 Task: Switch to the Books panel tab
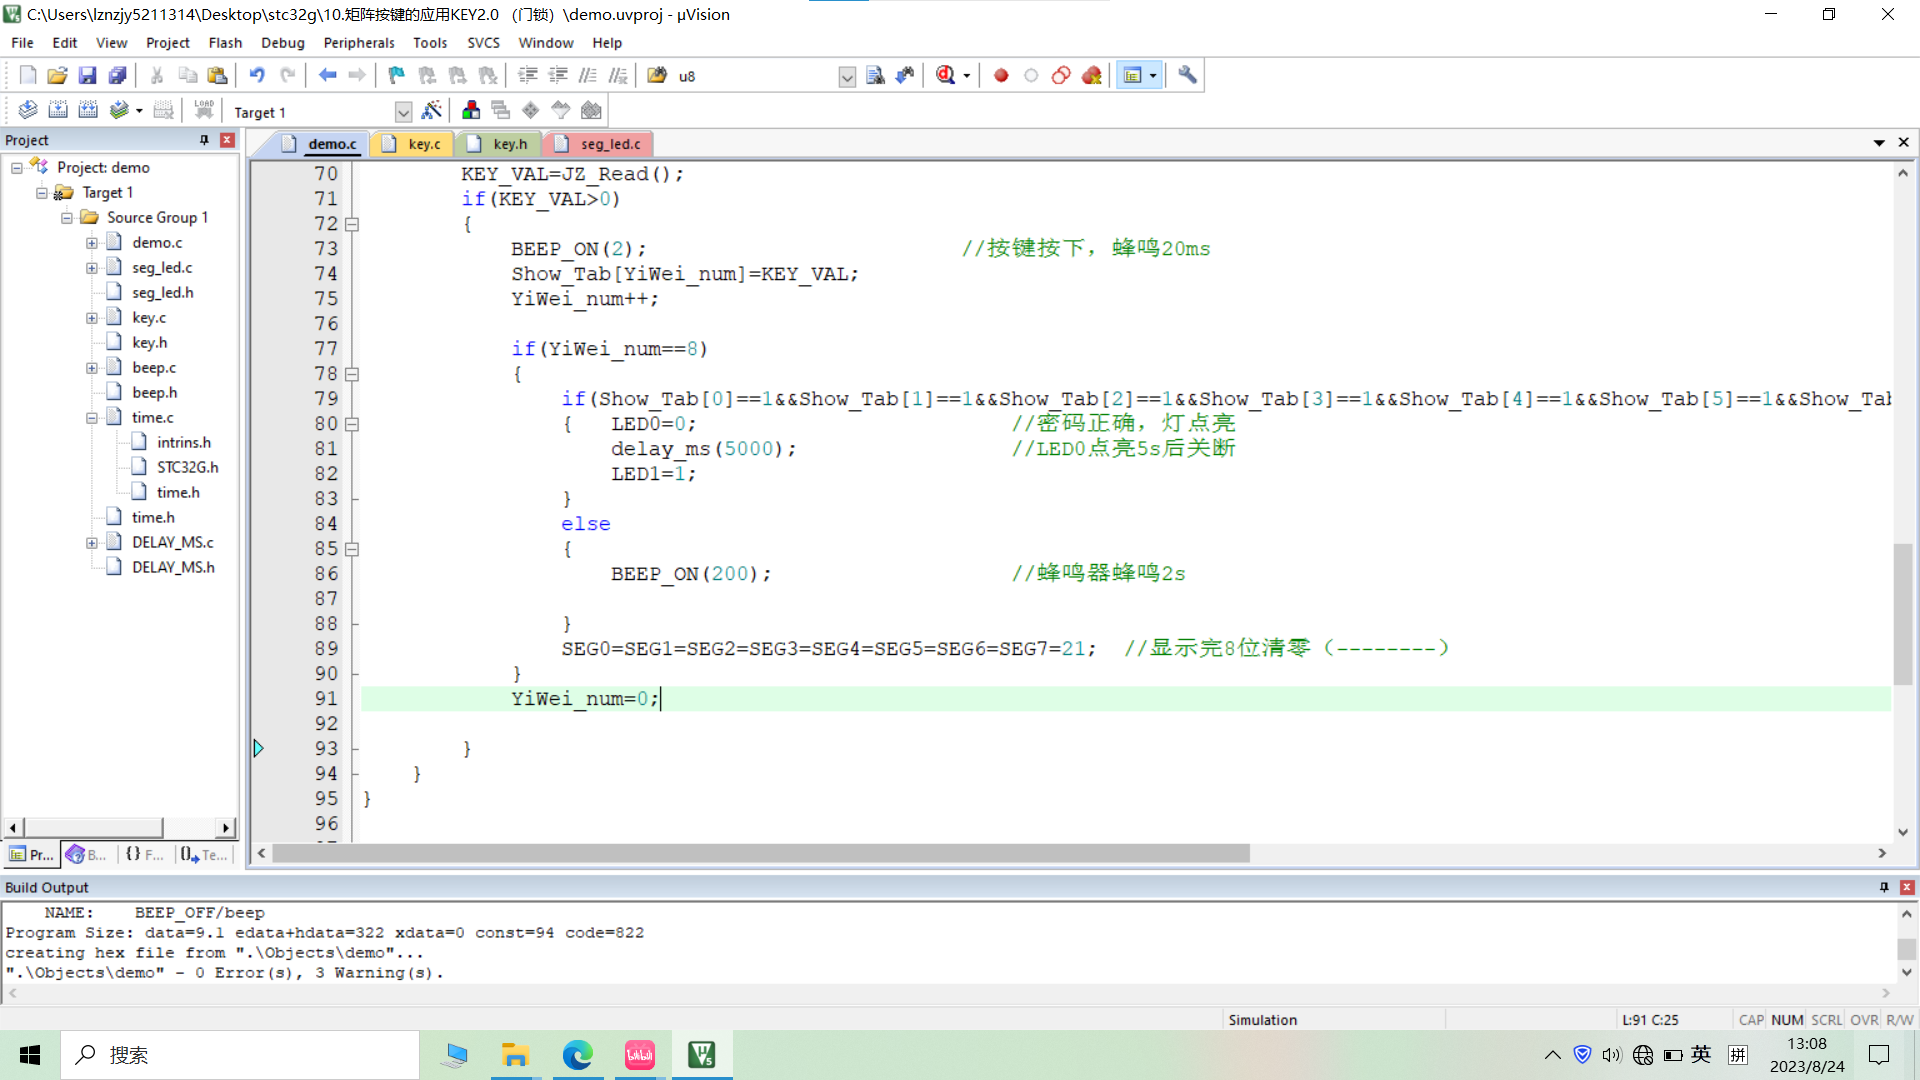(87, 855)
